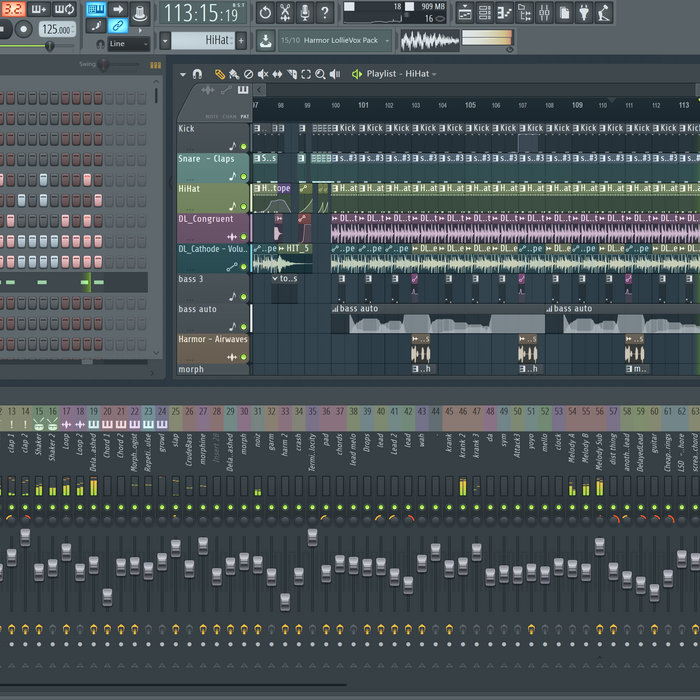
Task: Toggle the link/chain button in the top toolbar
Action: pyautogui.click(x=117, y=26)
